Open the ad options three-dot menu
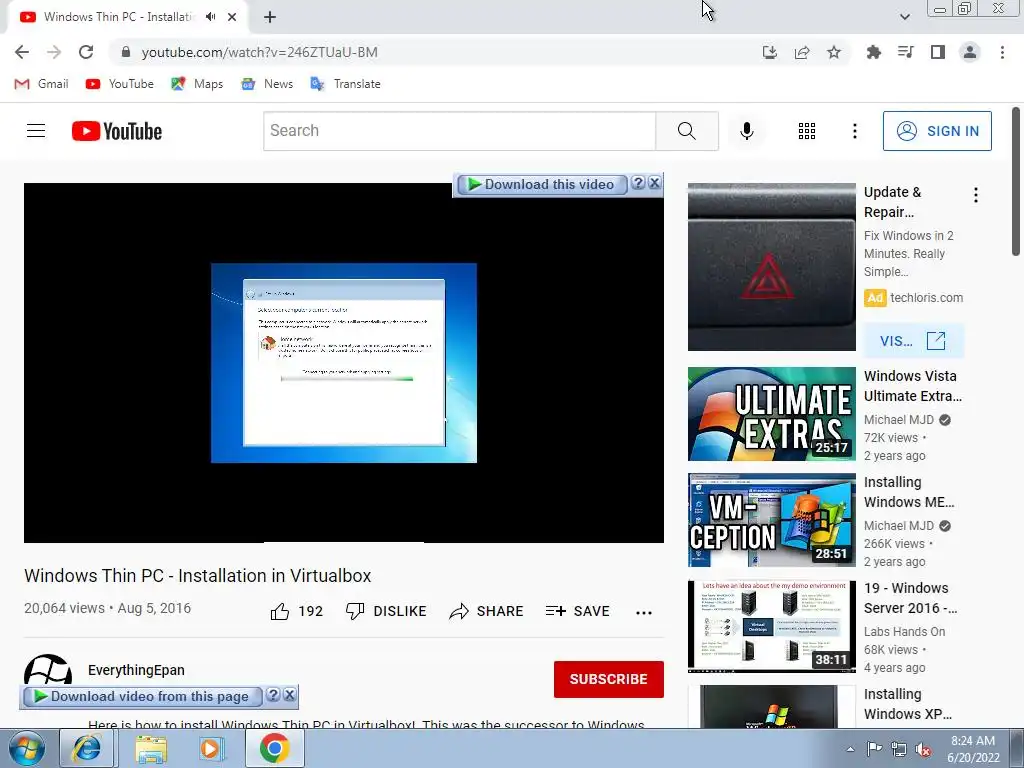Viewport: 1024px width, 768px height. point(976,195)
